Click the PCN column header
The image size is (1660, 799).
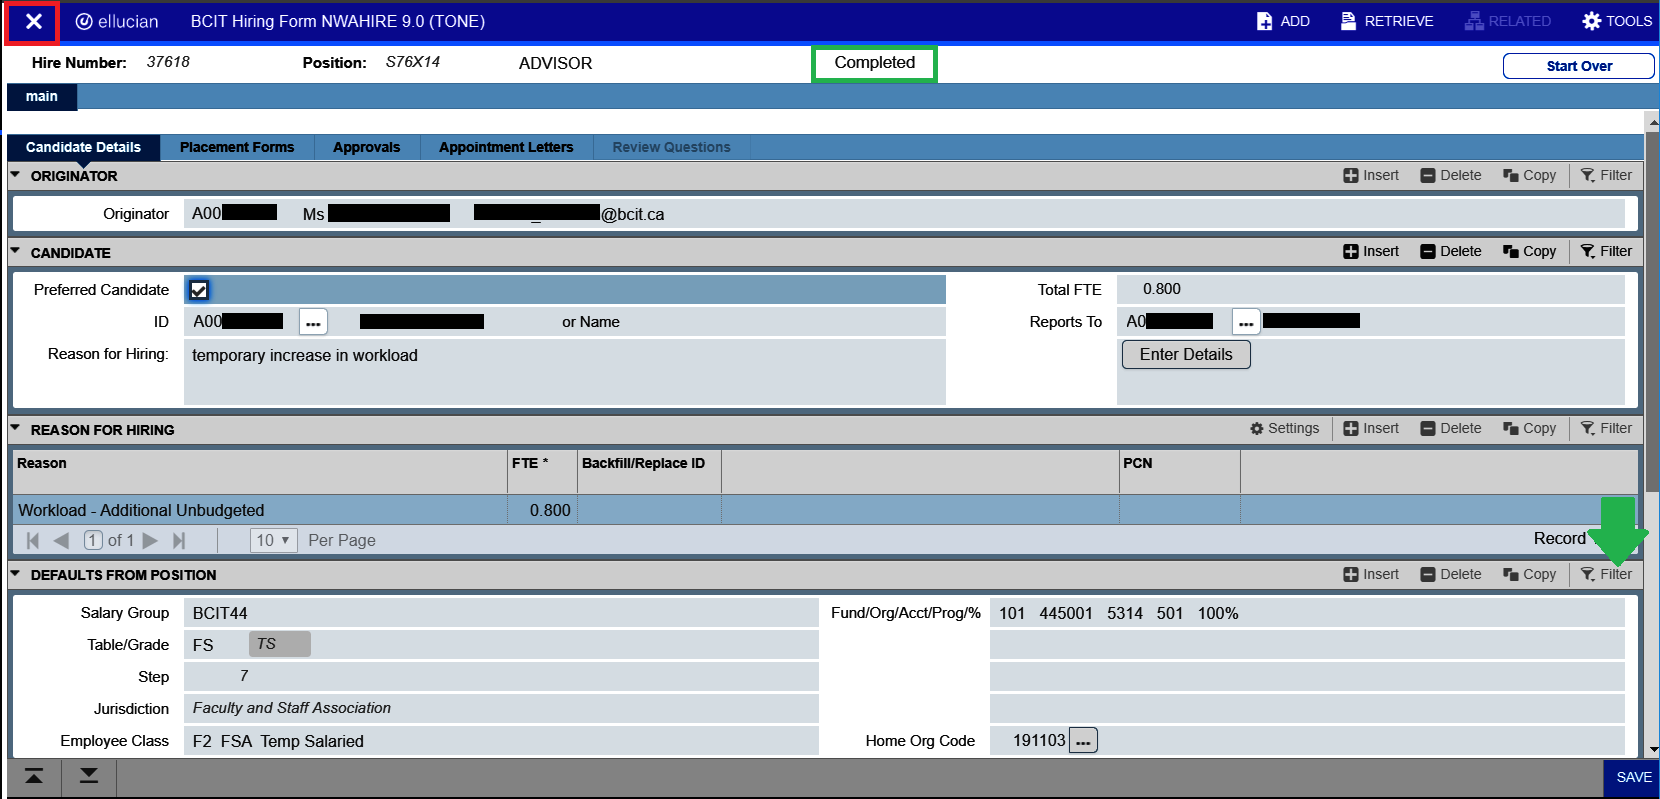1179,472
